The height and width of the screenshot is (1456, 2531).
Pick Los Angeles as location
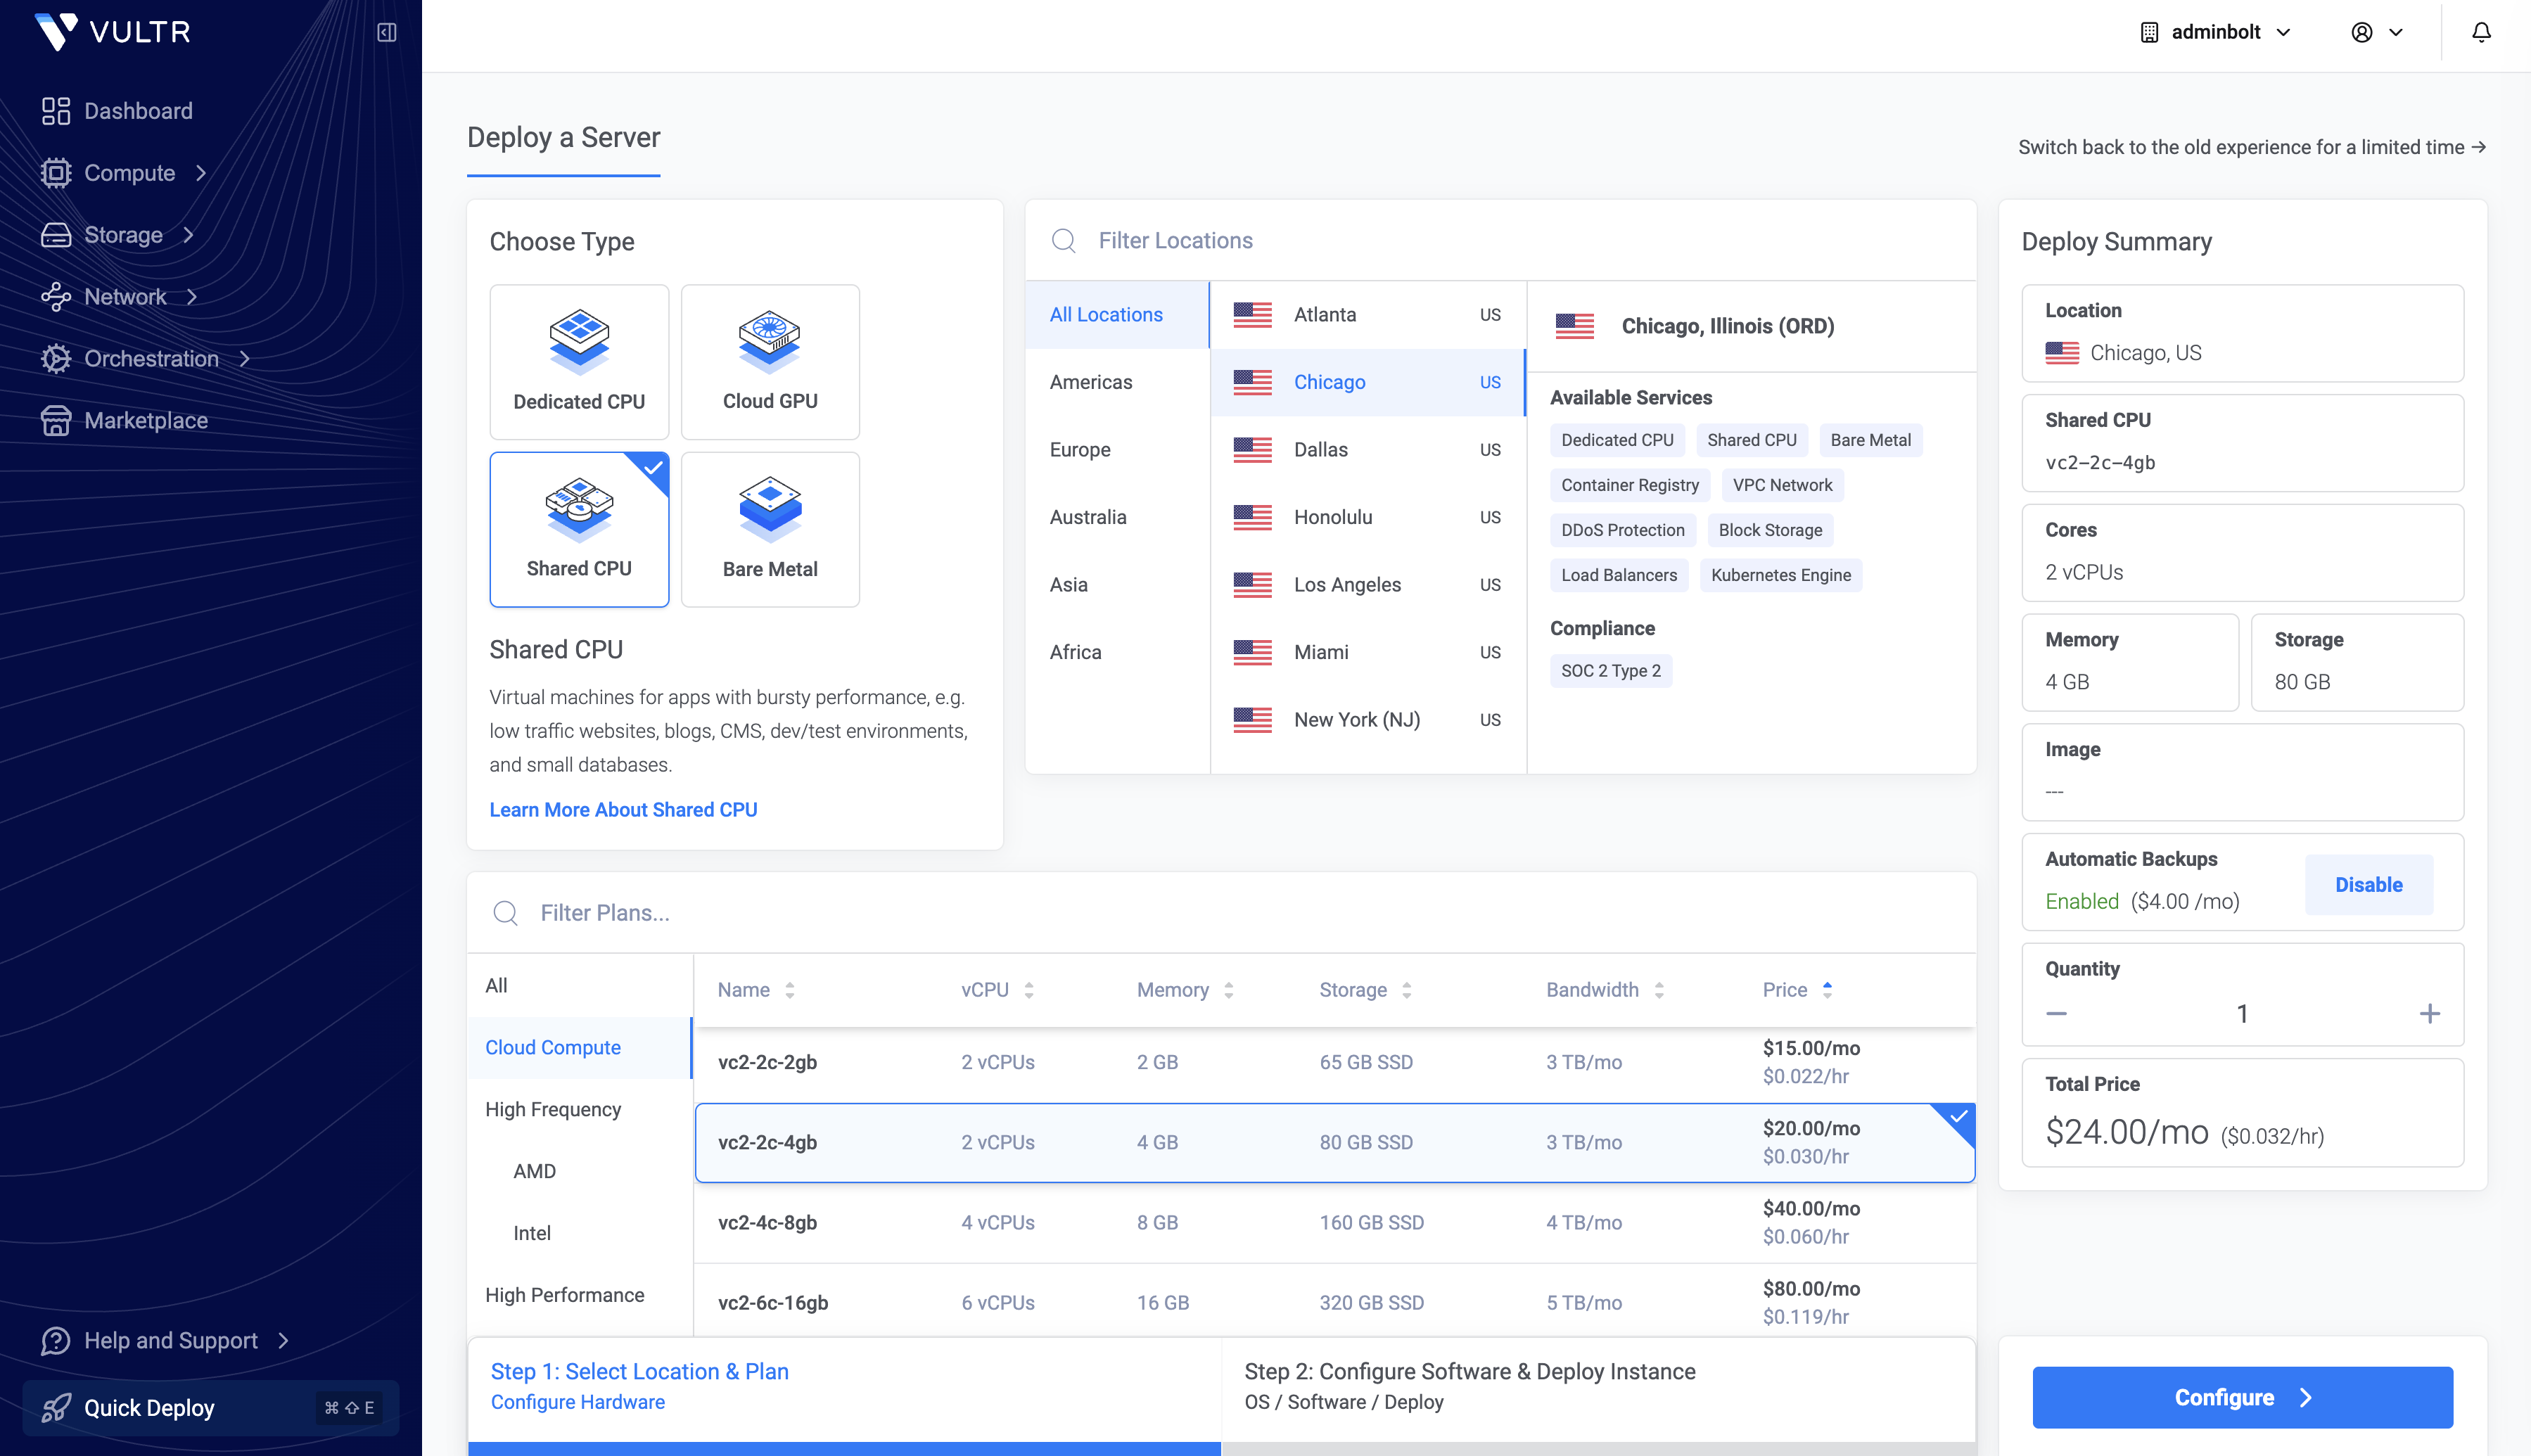1367,585
